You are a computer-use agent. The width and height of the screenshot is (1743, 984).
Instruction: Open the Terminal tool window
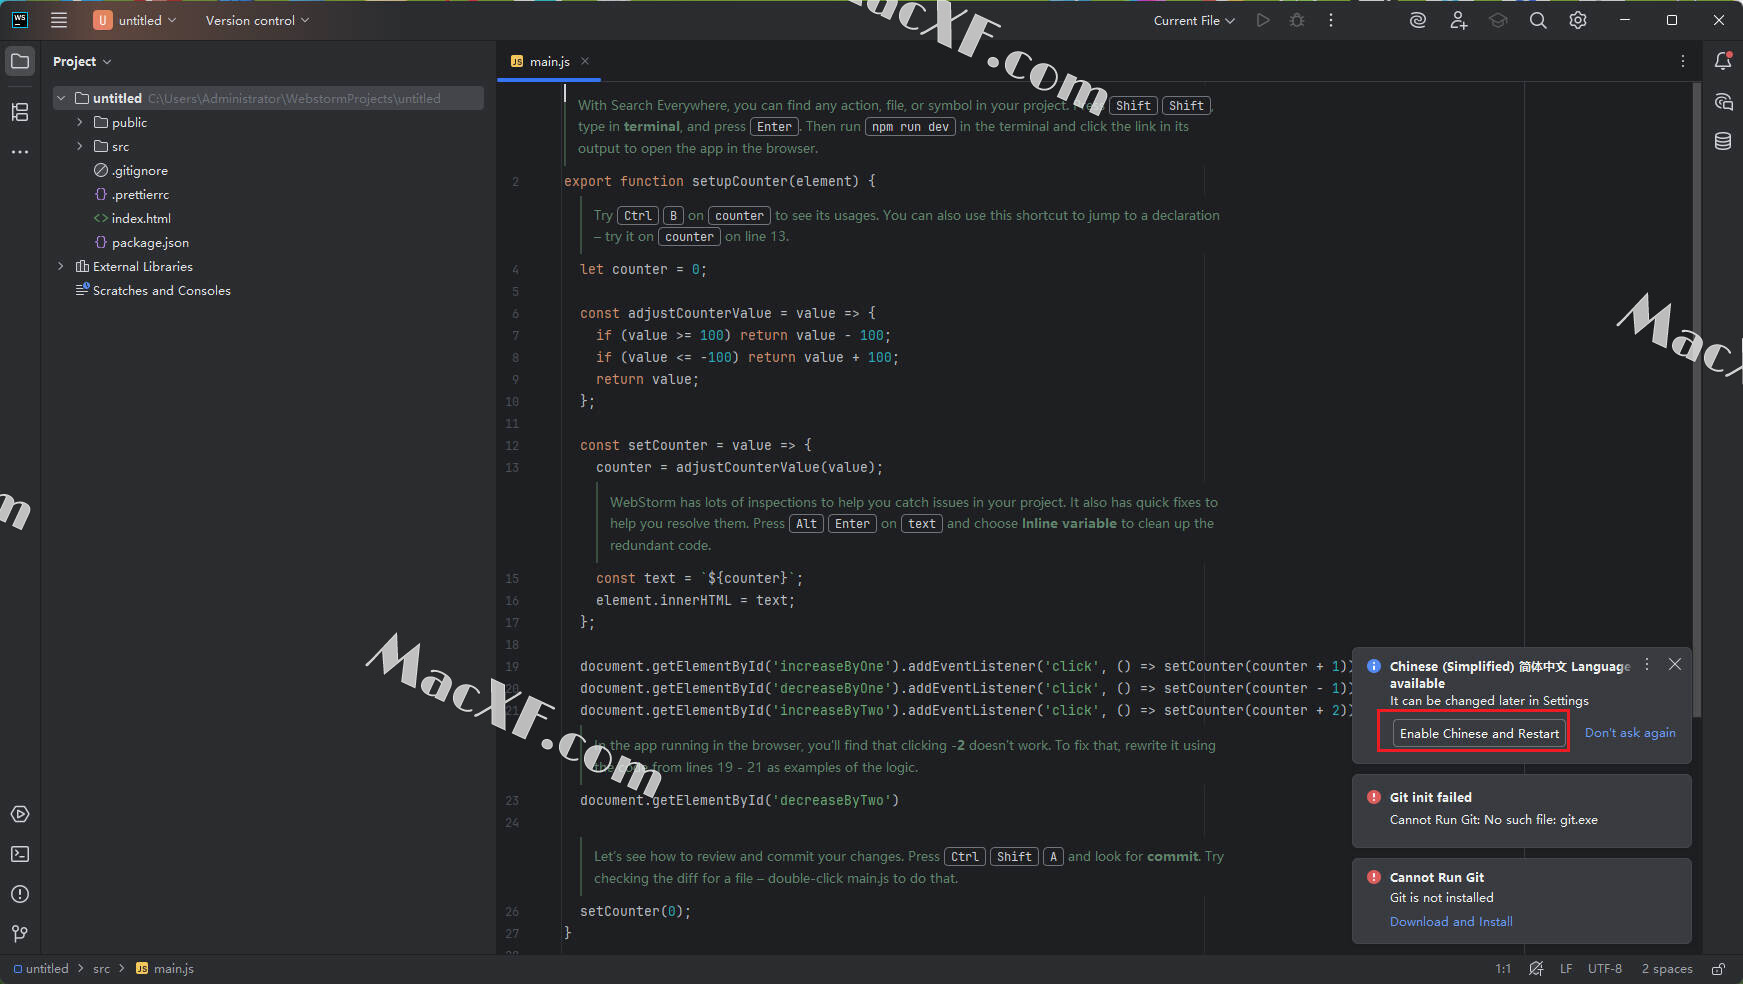click(x=20, y=854)
